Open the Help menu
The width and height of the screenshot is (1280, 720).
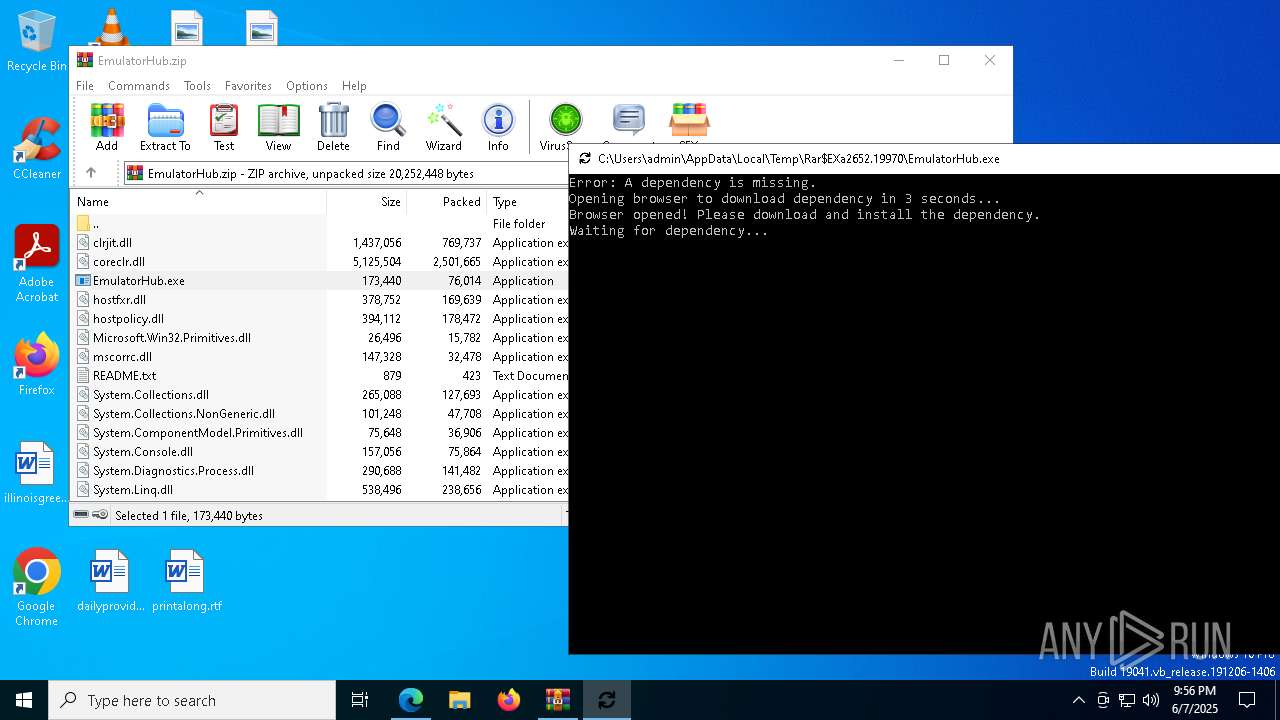[354, 86]
